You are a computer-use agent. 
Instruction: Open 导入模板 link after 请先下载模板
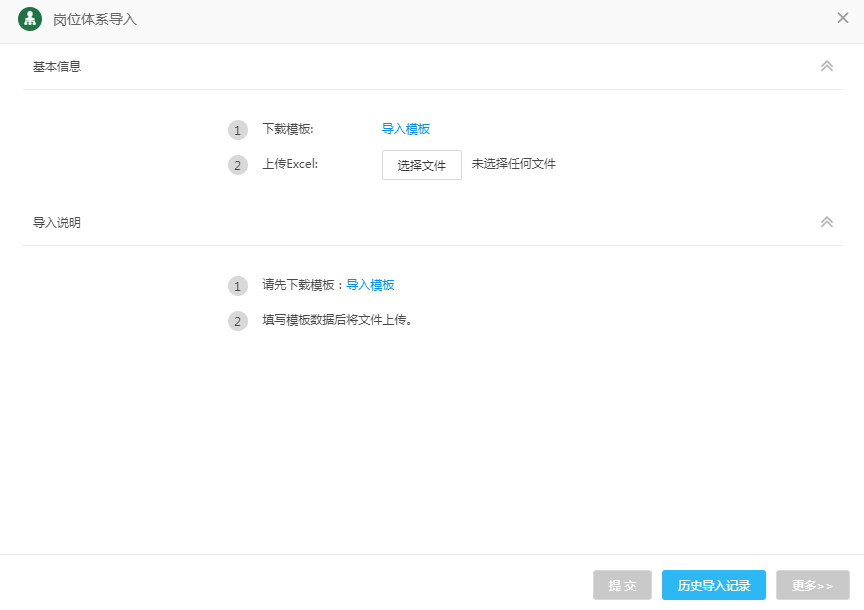pos(370,285)
